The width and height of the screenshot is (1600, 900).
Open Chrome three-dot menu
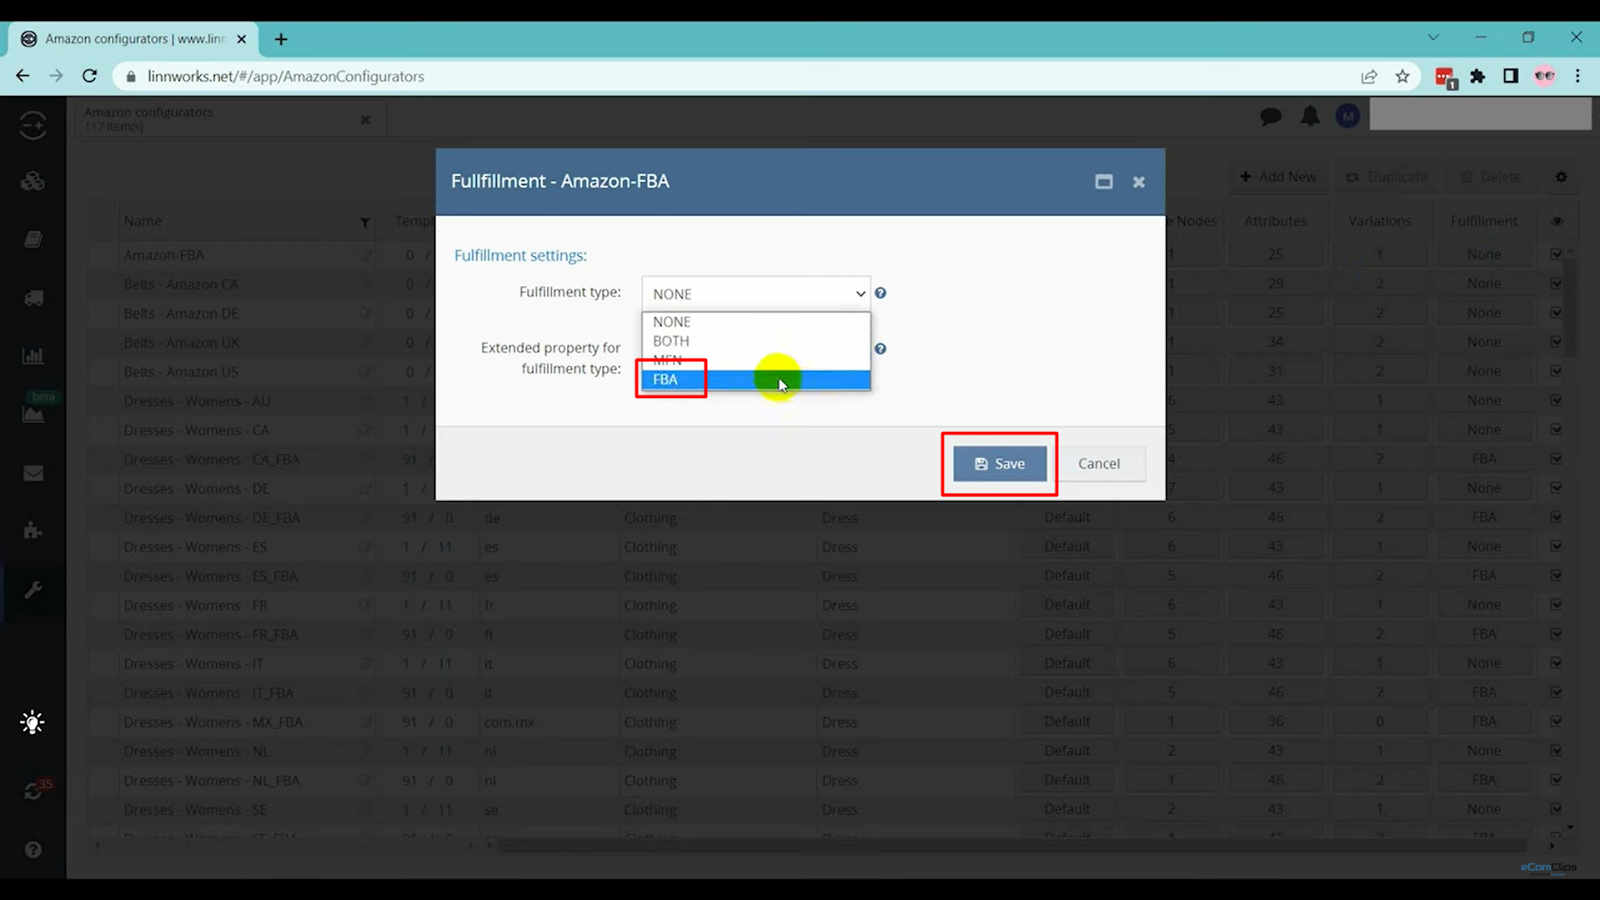click(1578, 76)
